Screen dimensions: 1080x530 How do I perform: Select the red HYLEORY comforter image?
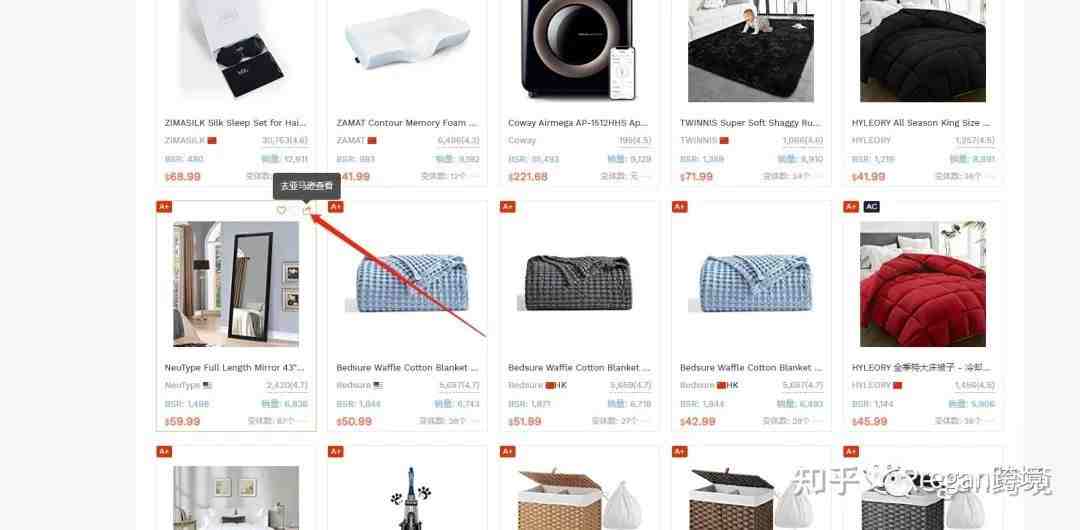(x=922, y=284)
